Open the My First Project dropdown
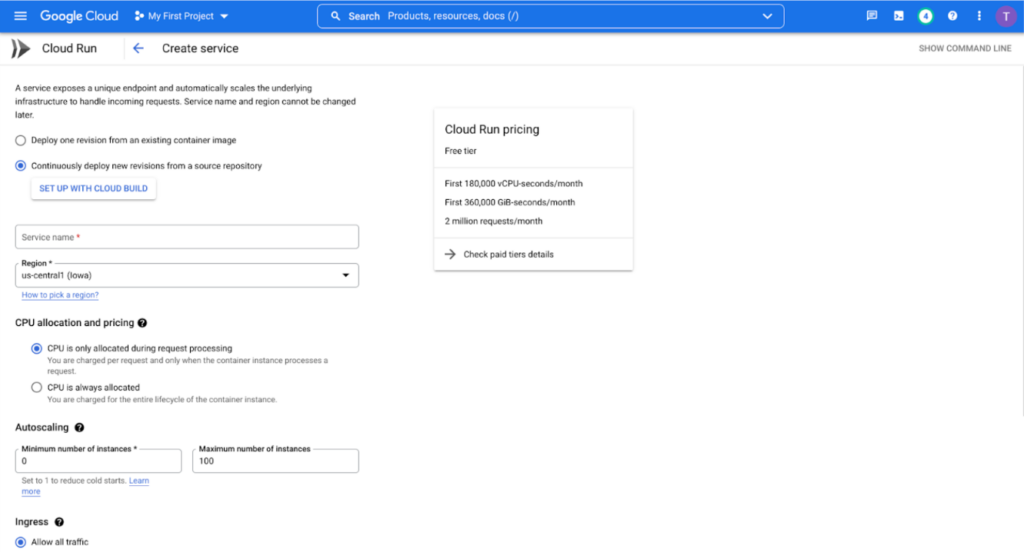1024x552 pixels. 182,16
